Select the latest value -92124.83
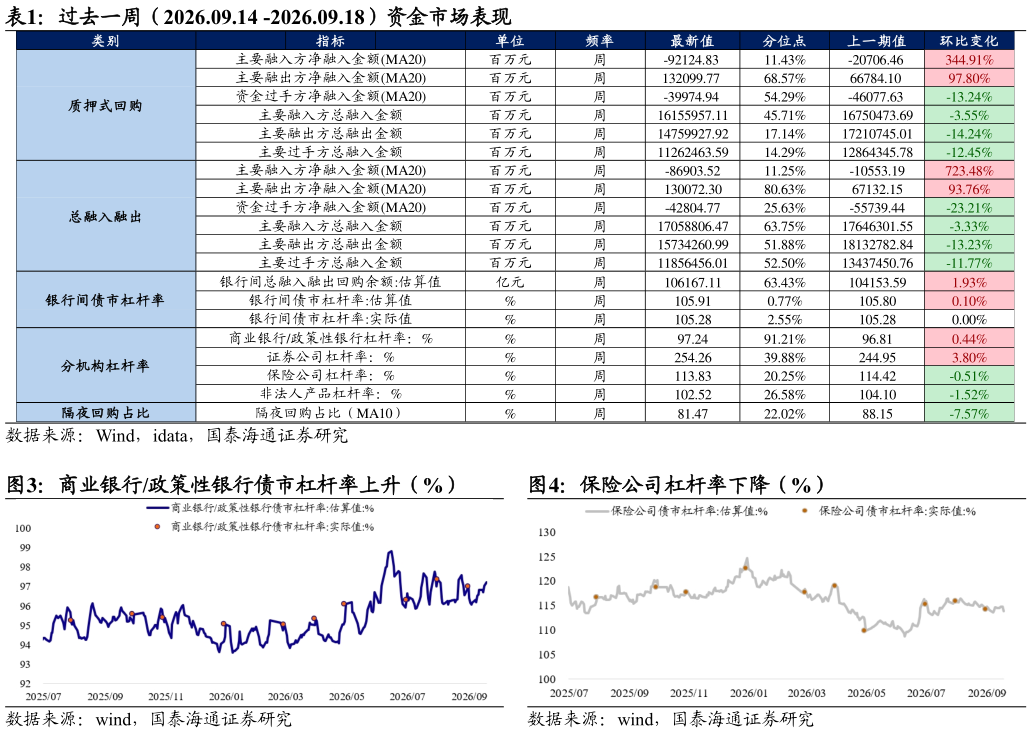1032x733 pixels. (x=692, y=60)
